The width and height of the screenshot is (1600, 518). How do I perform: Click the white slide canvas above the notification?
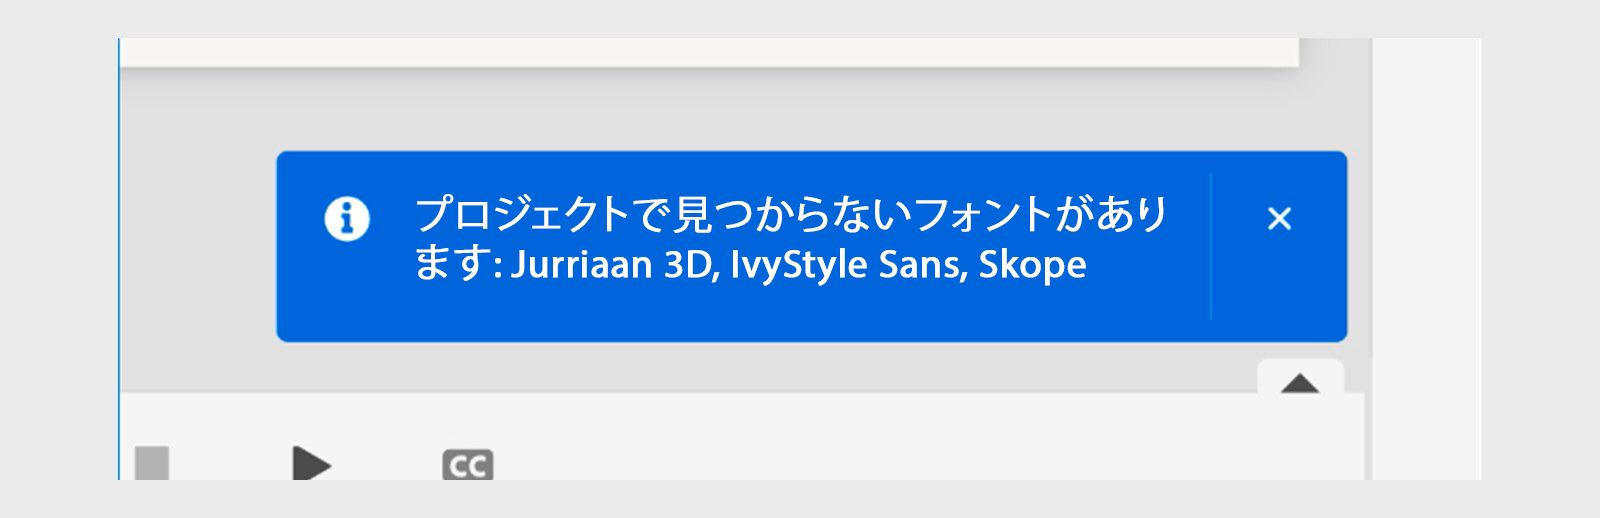click(x=700, y=51)
